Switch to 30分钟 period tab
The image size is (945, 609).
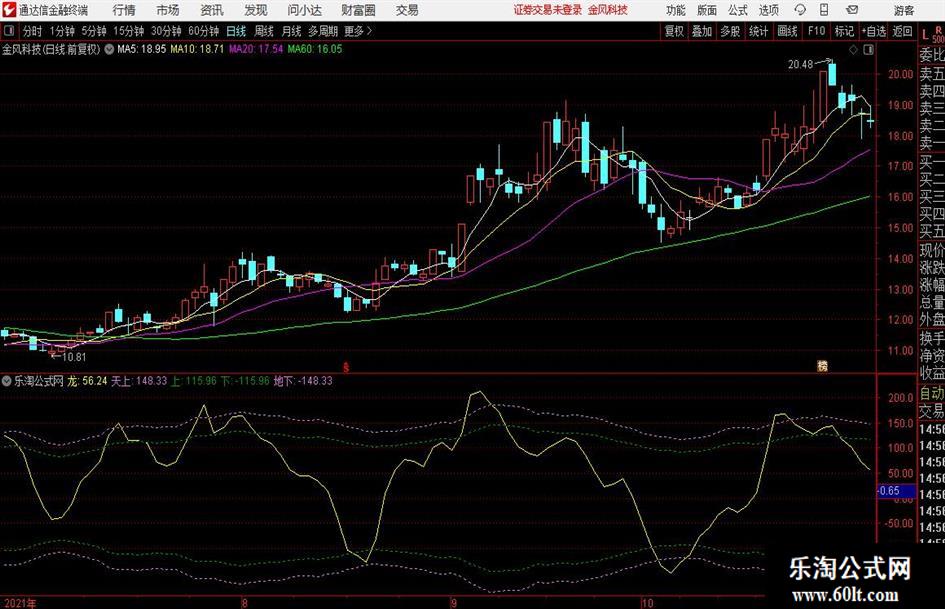(x=166, y=31)
